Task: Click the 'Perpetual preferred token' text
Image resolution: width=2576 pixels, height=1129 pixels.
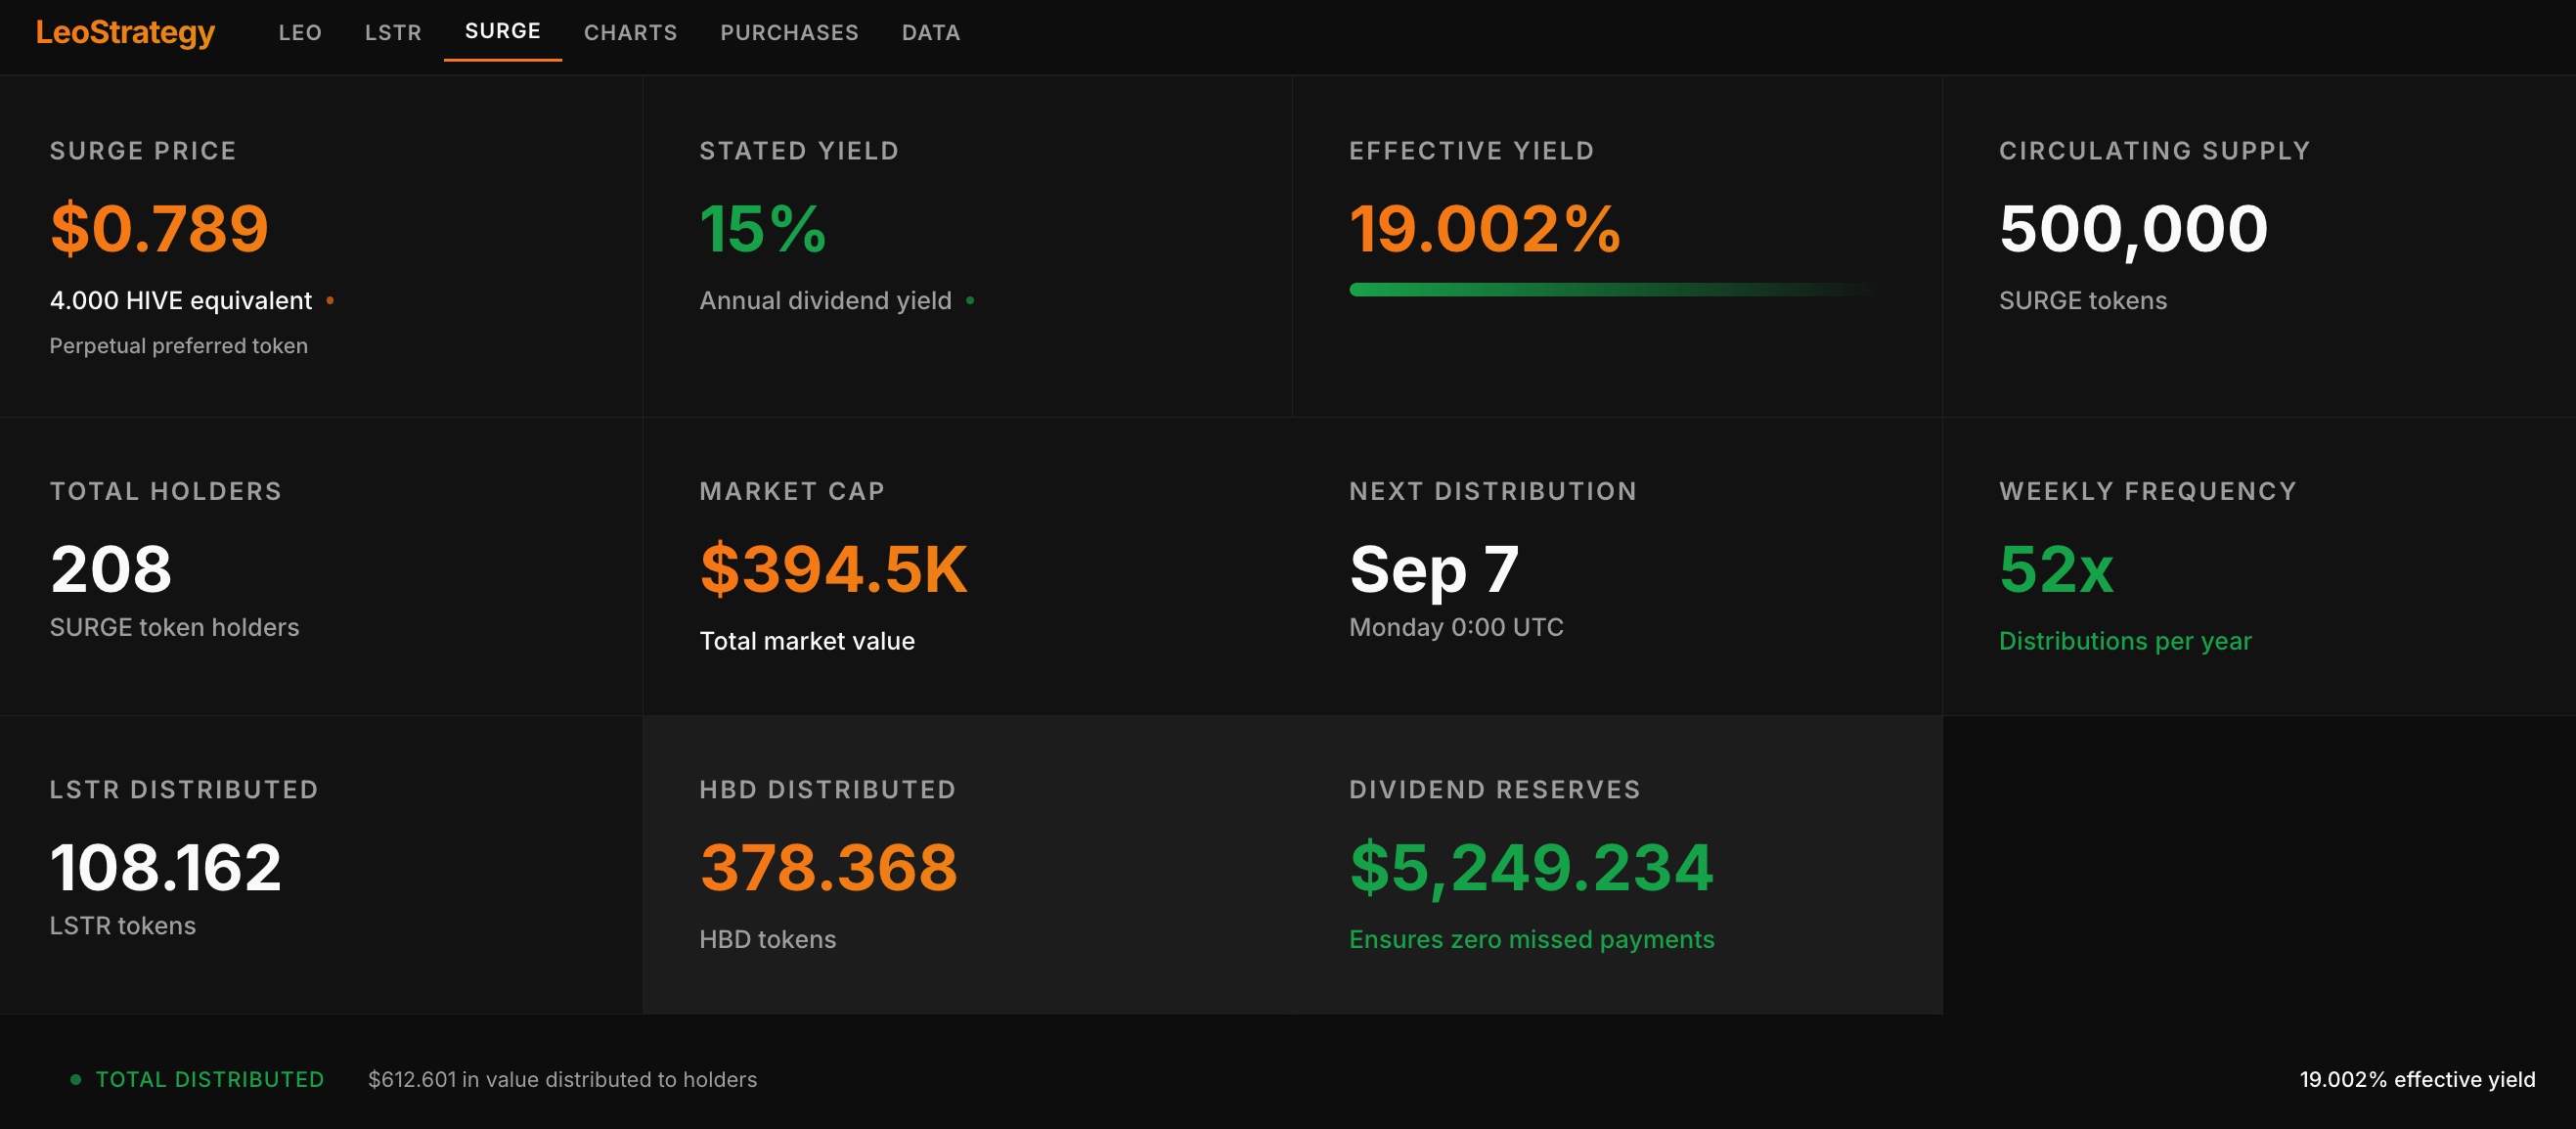Action: (179, 346)
